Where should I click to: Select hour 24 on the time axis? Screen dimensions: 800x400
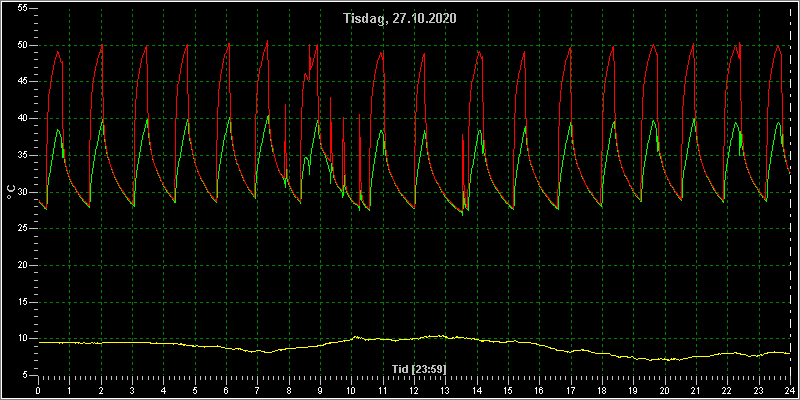[790, 390]
